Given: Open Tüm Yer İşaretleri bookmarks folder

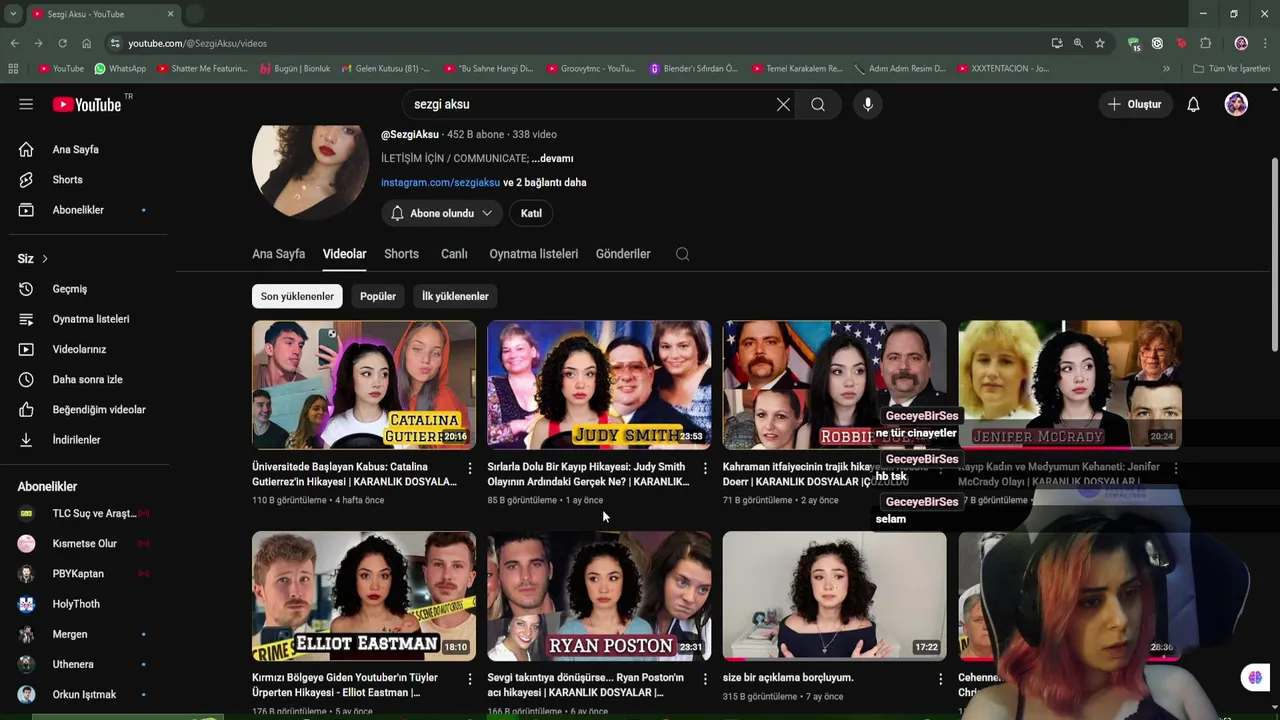Looking at the screenshot, I should point(1232,69).
